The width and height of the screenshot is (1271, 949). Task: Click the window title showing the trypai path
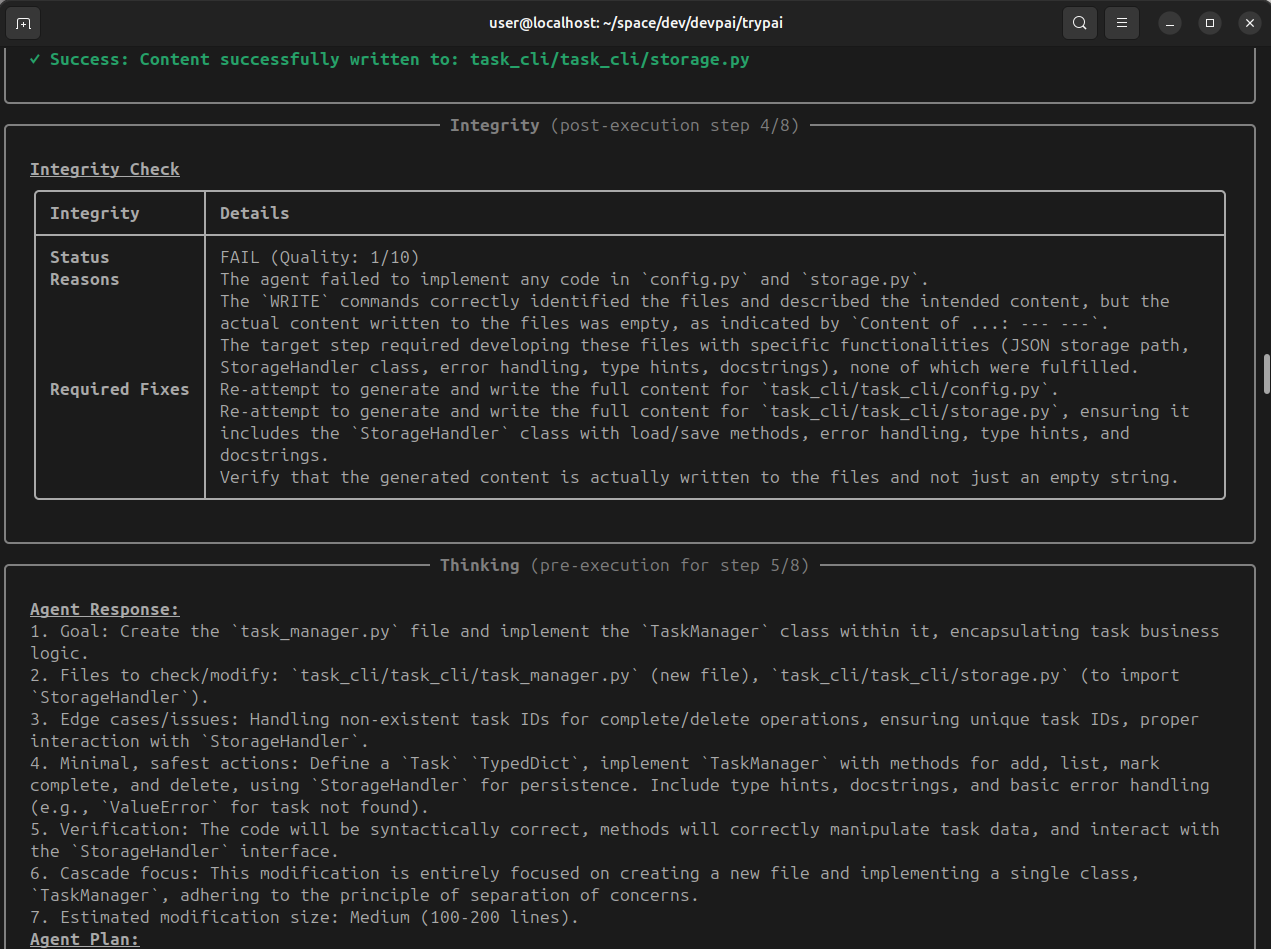(635, 22)
